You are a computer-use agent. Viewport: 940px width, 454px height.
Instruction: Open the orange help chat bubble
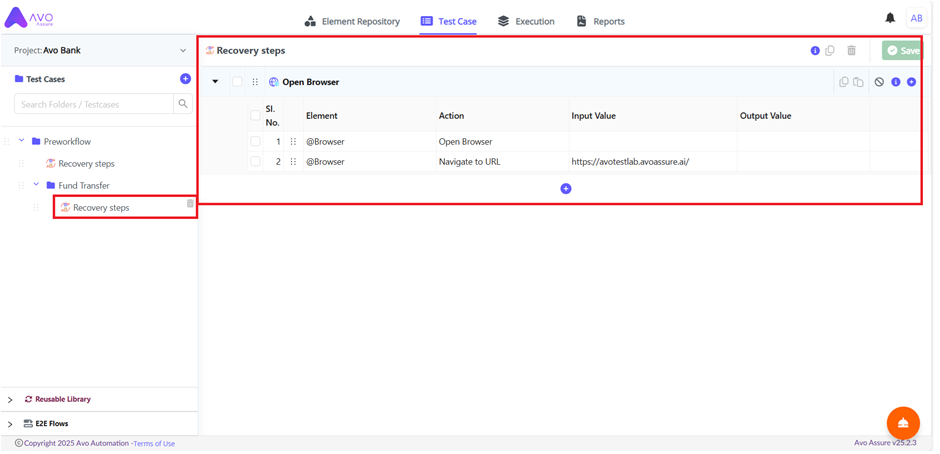tap(902, 422)
